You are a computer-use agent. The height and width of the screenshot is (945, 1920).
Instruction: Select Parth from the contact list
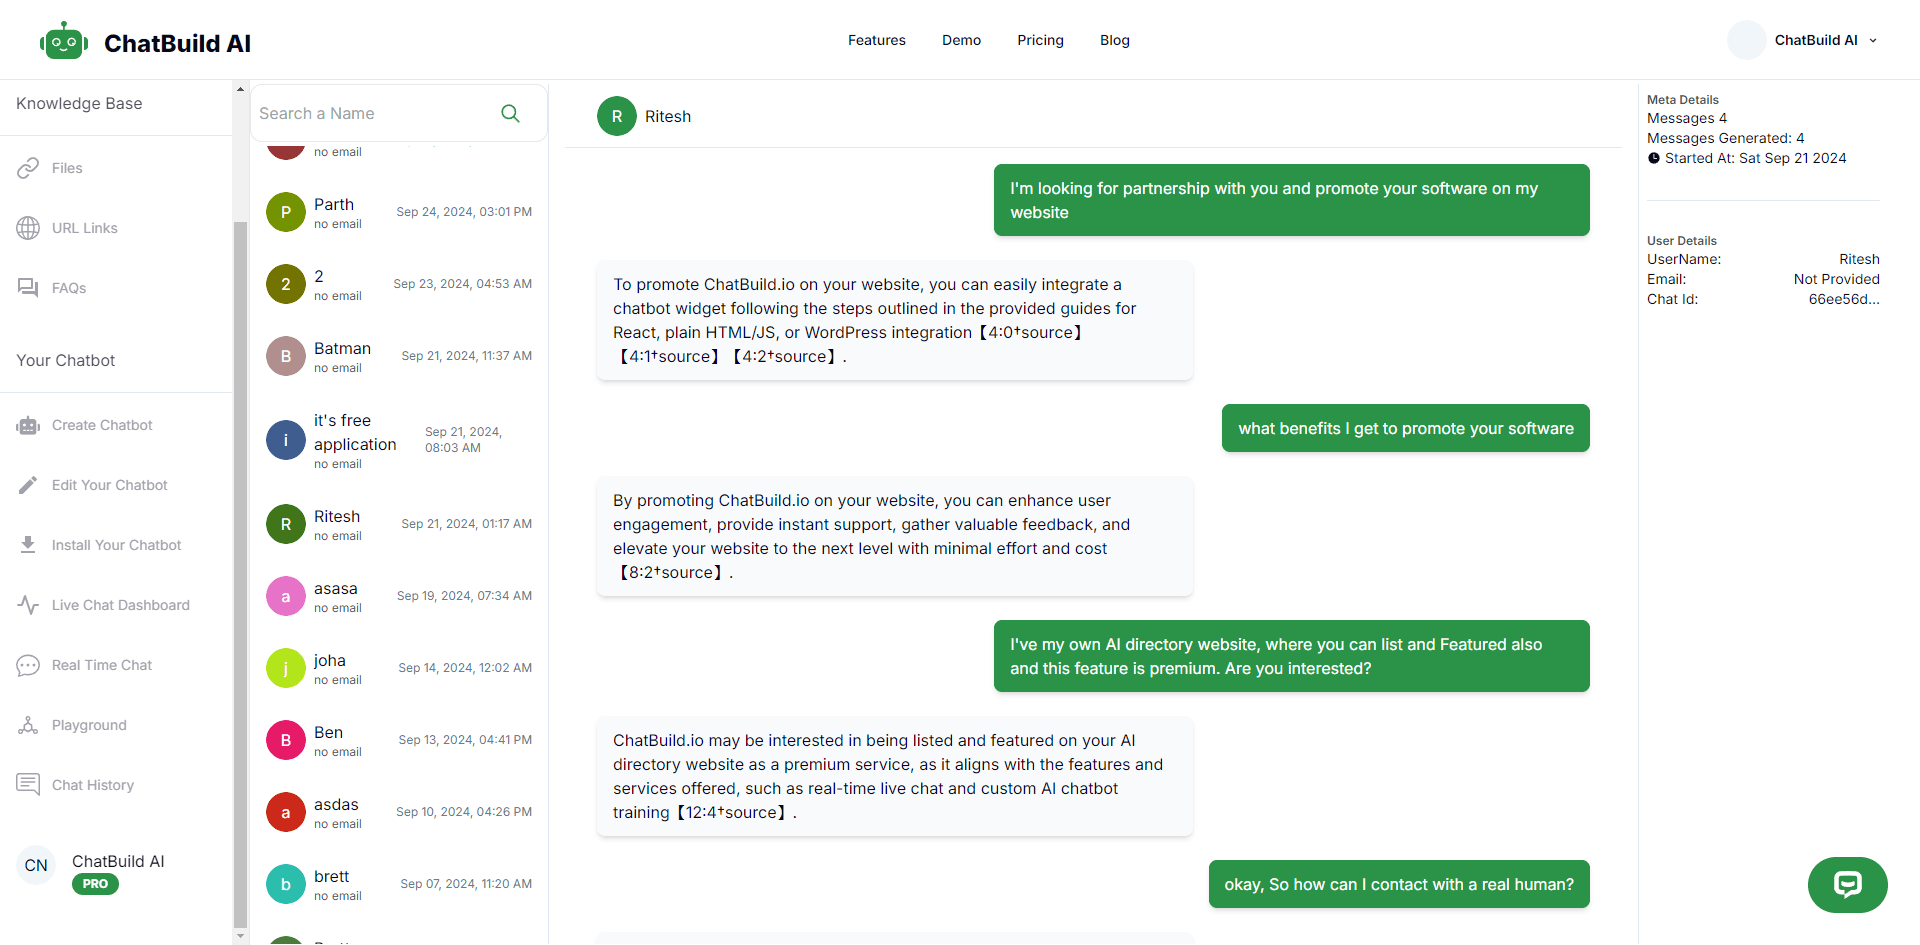click(x=398, y=211)
